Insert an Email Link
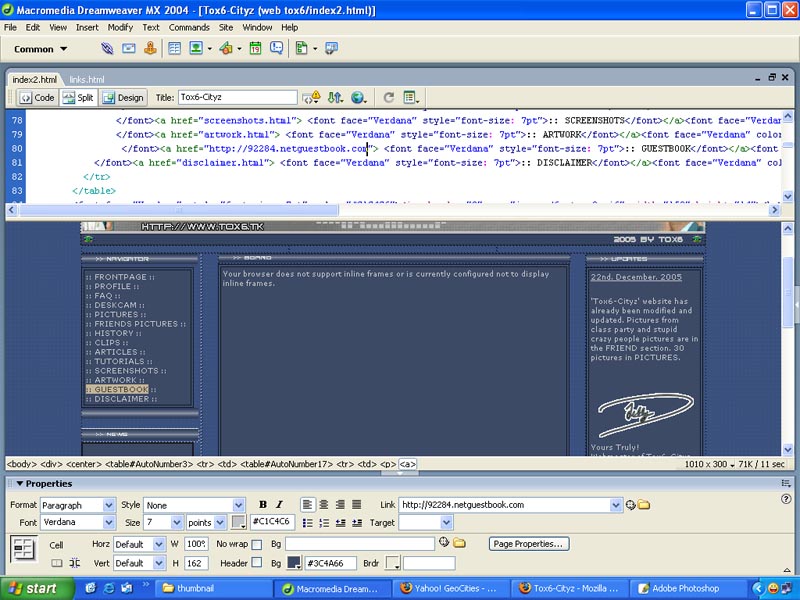Viewport: 800px width, 600px height. [129, 48]
